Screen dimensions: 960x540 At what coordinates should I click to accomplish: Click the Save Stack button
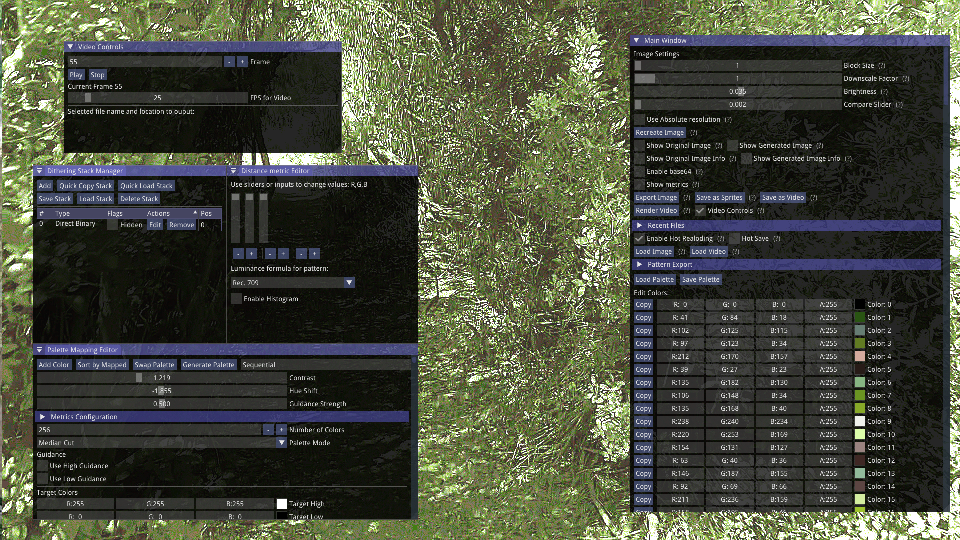click(x=54, y=198)
